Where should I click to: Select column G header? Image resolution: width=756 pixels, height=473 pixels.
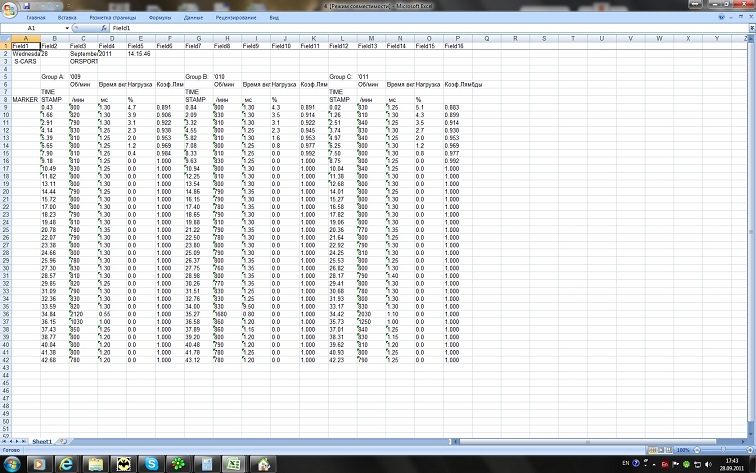199,38
